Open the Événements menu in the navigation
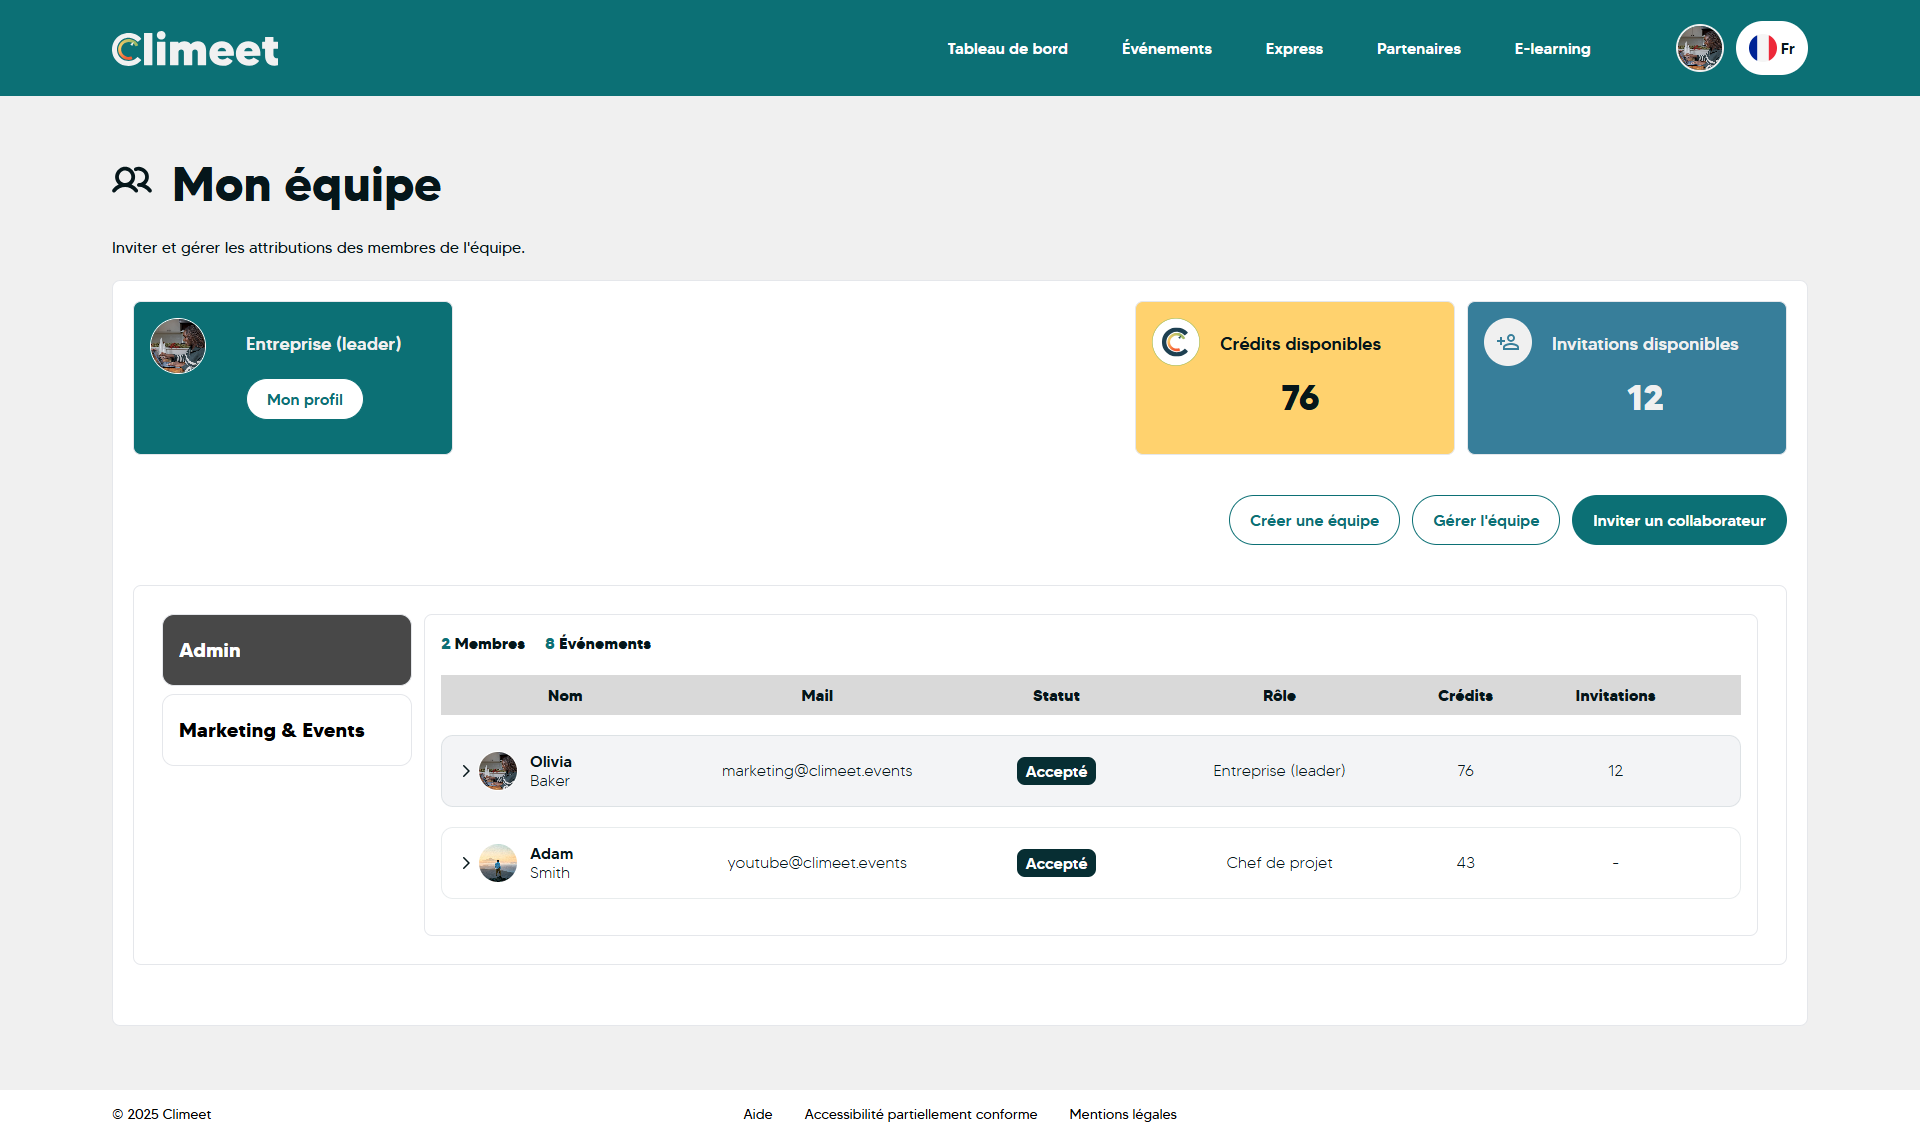The height and width of the screenshot is (1138, 1920). [x=1166, y=48]
